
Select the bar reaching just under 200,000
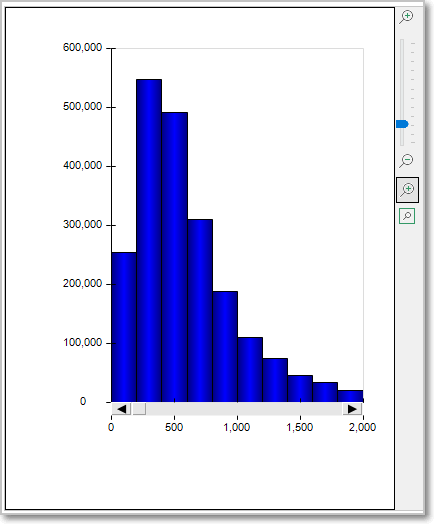(225, 347)
